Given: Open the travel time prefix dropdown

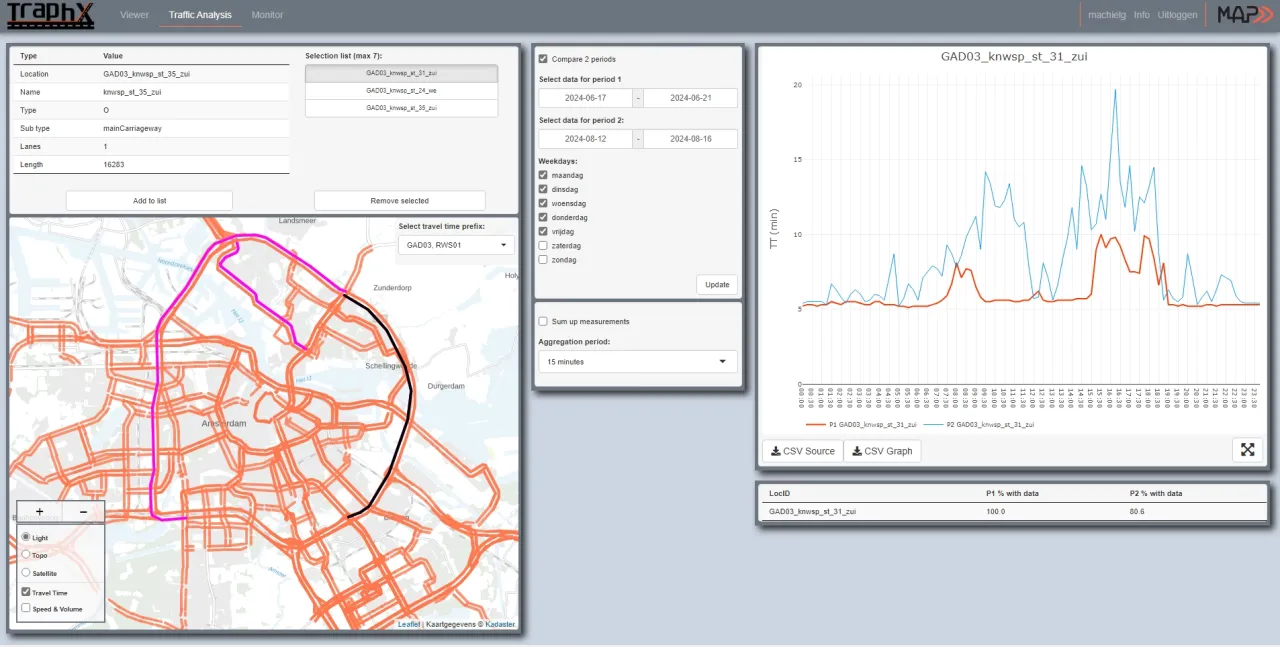Looking at the screenshot, I should coord(456,244).
